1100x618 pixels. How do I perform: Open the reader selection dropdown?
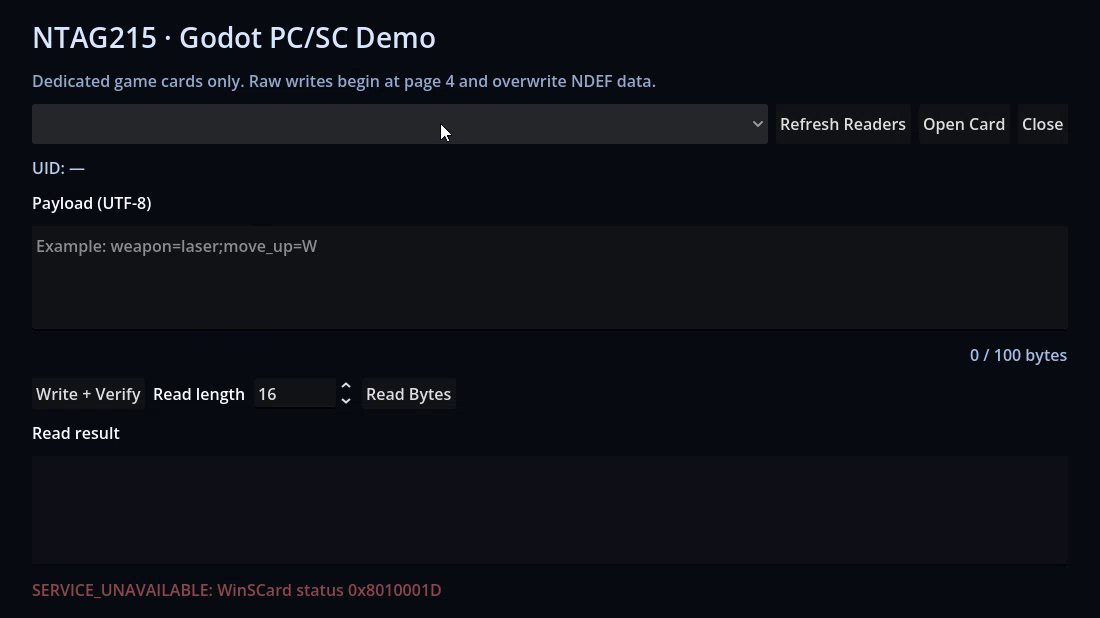coord(400,124)
